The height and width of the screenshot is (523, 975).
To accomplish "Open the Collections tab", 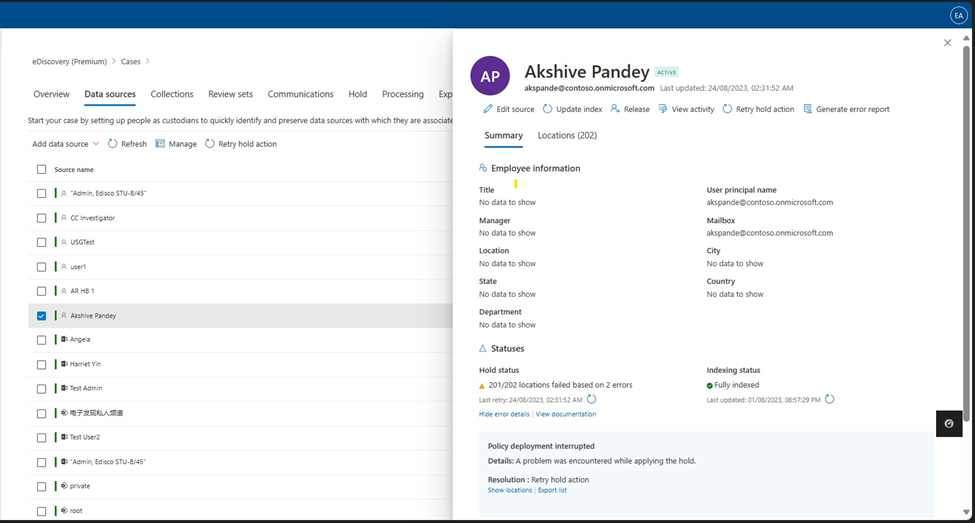I will pyautogui.click(x=172, y=94).
